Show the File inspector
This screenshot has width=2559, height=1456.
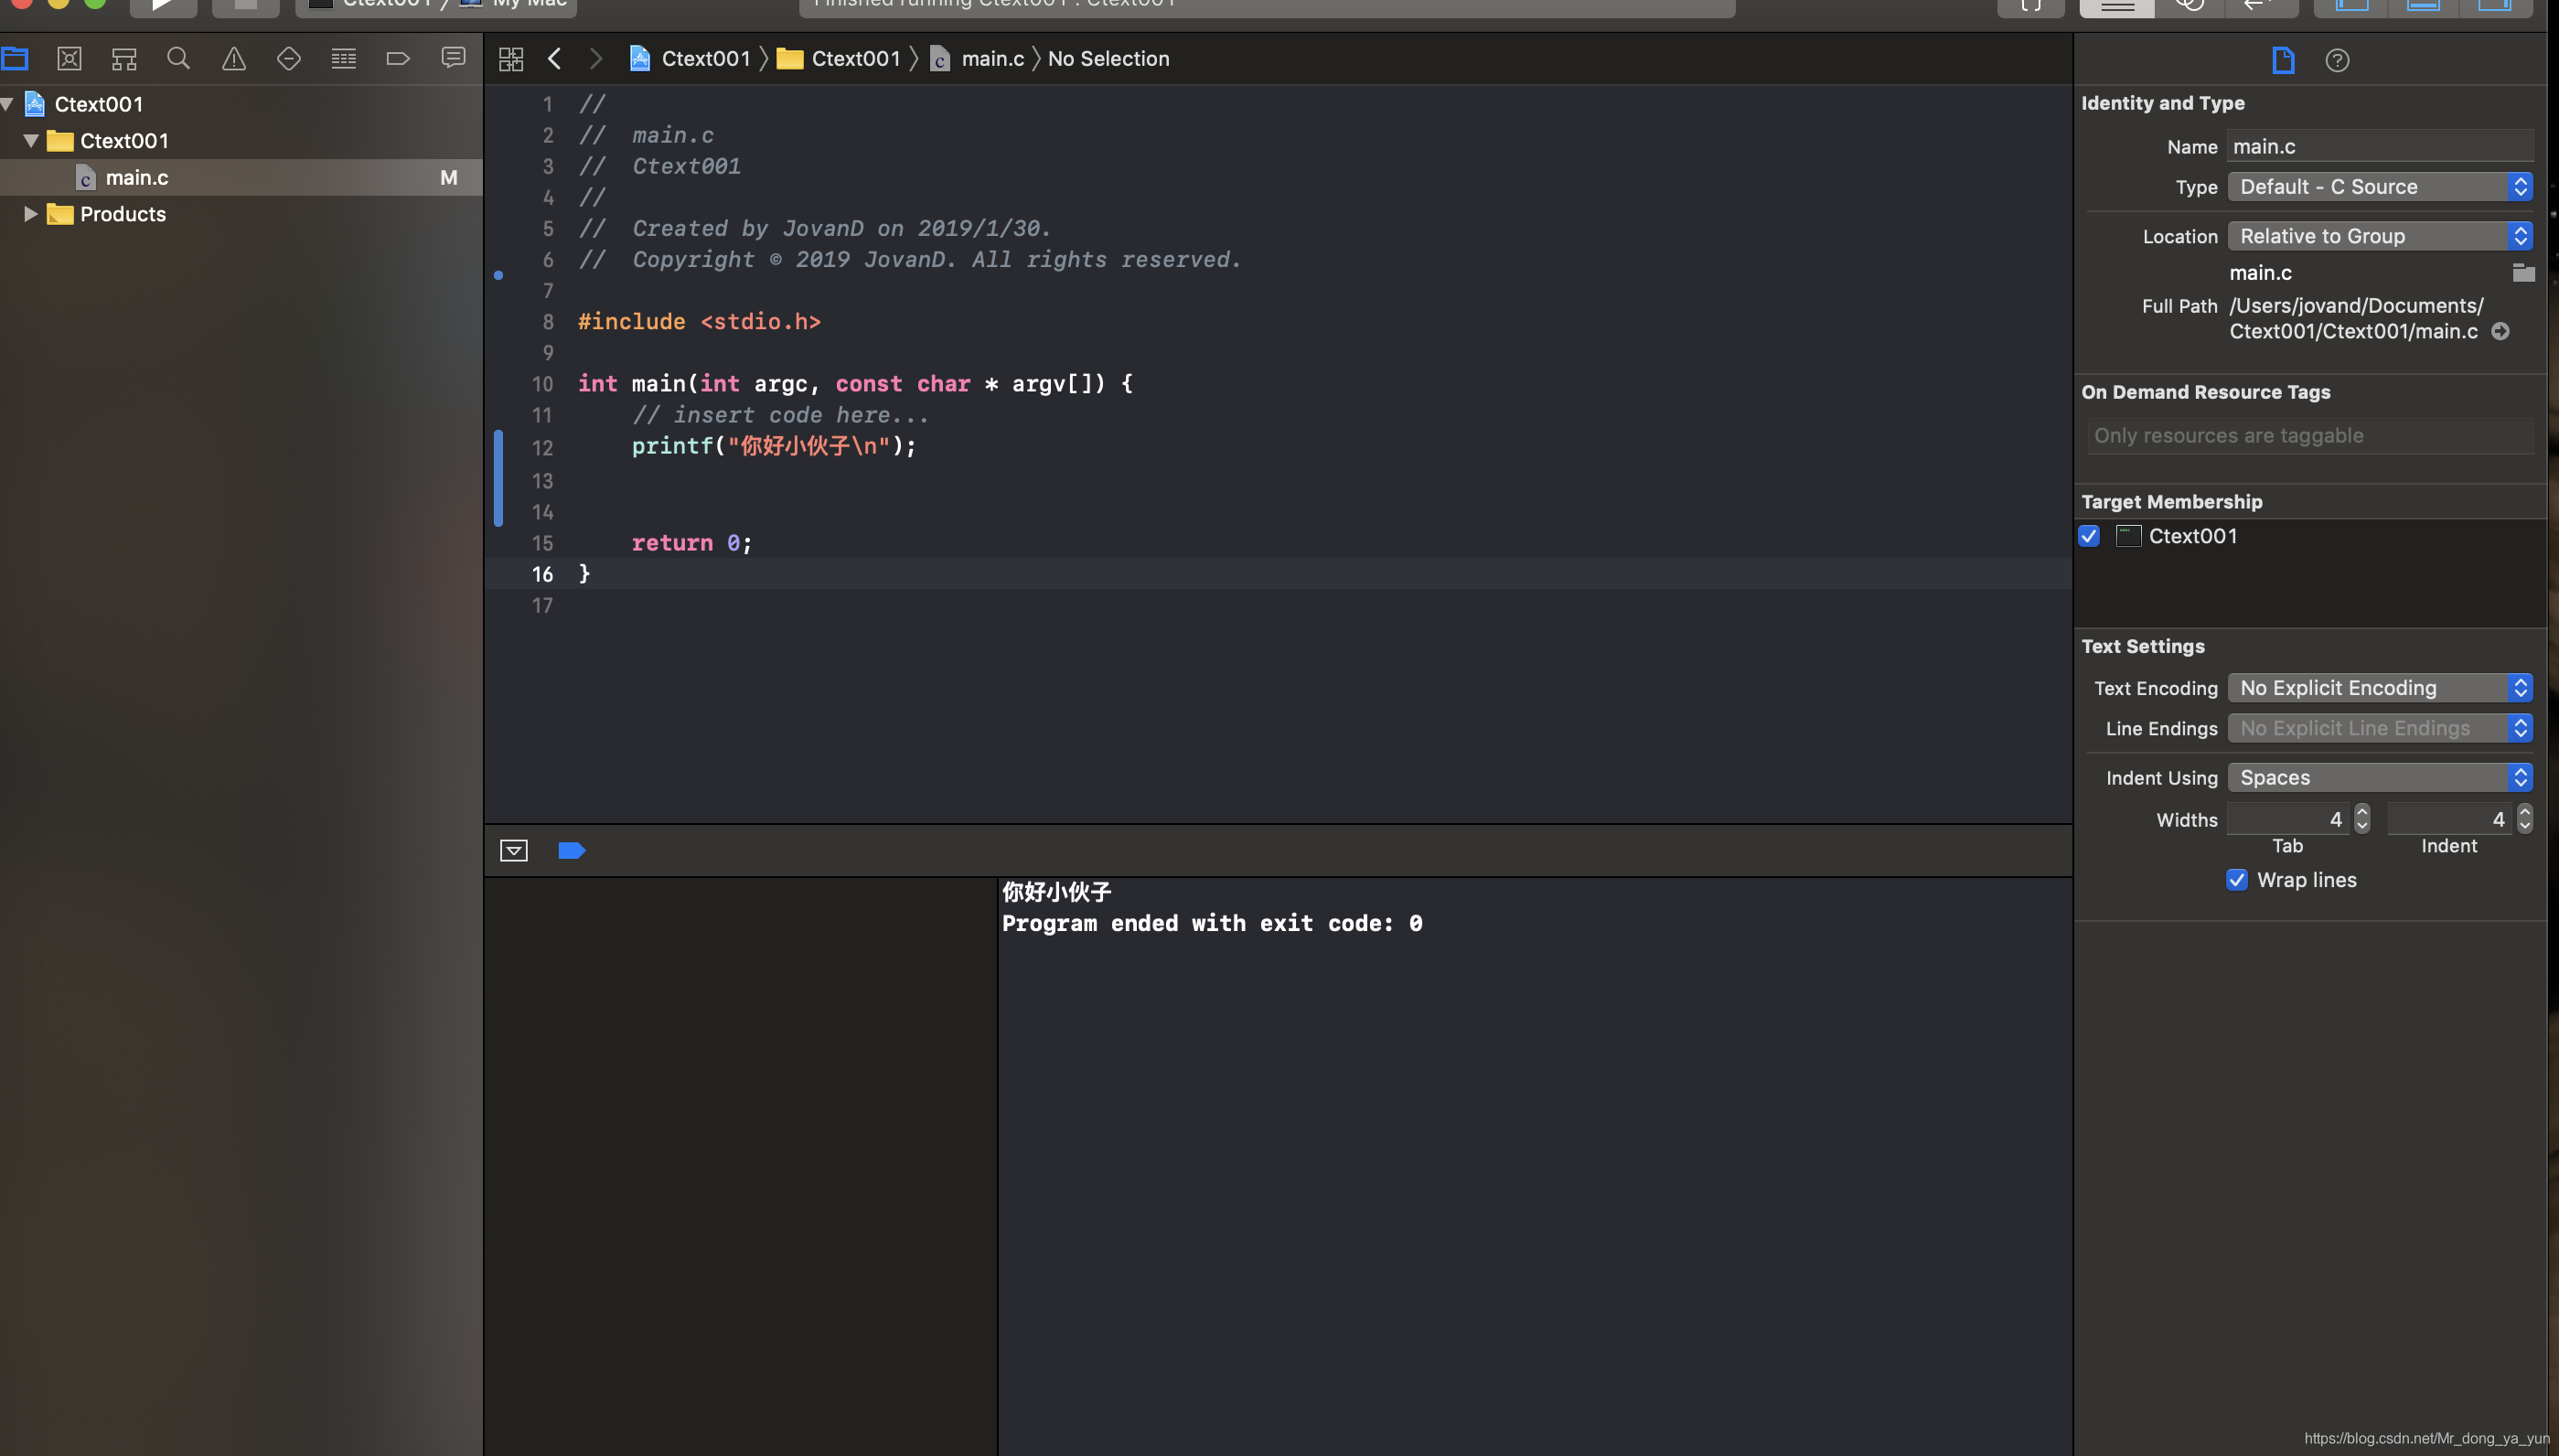click(x=2283, y=60)
